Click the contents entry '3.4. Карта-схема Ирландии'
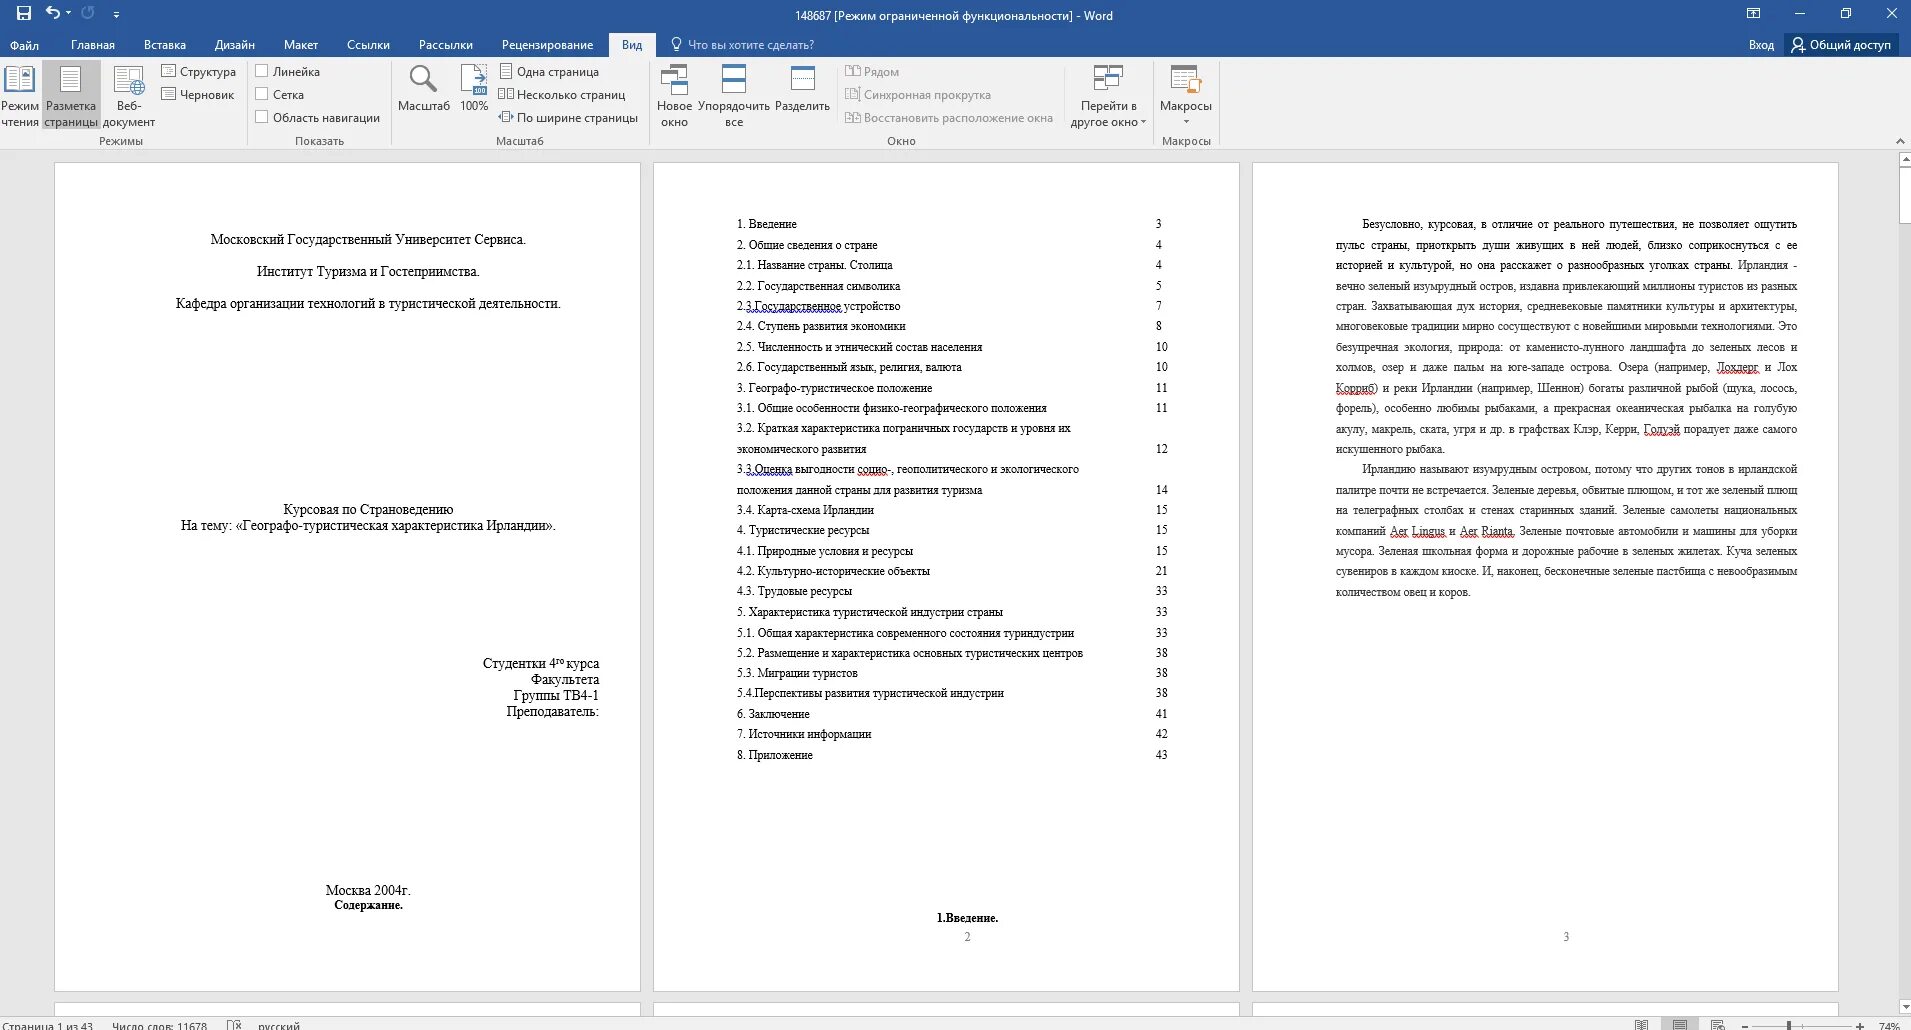The height and width of the screenshot is (1030, 1911). click(805, 510)
